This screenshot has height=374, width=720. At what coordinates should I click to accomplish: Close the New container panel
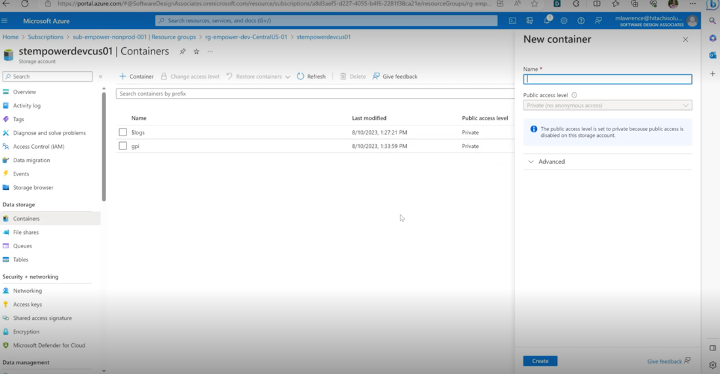tap(685, 40)
